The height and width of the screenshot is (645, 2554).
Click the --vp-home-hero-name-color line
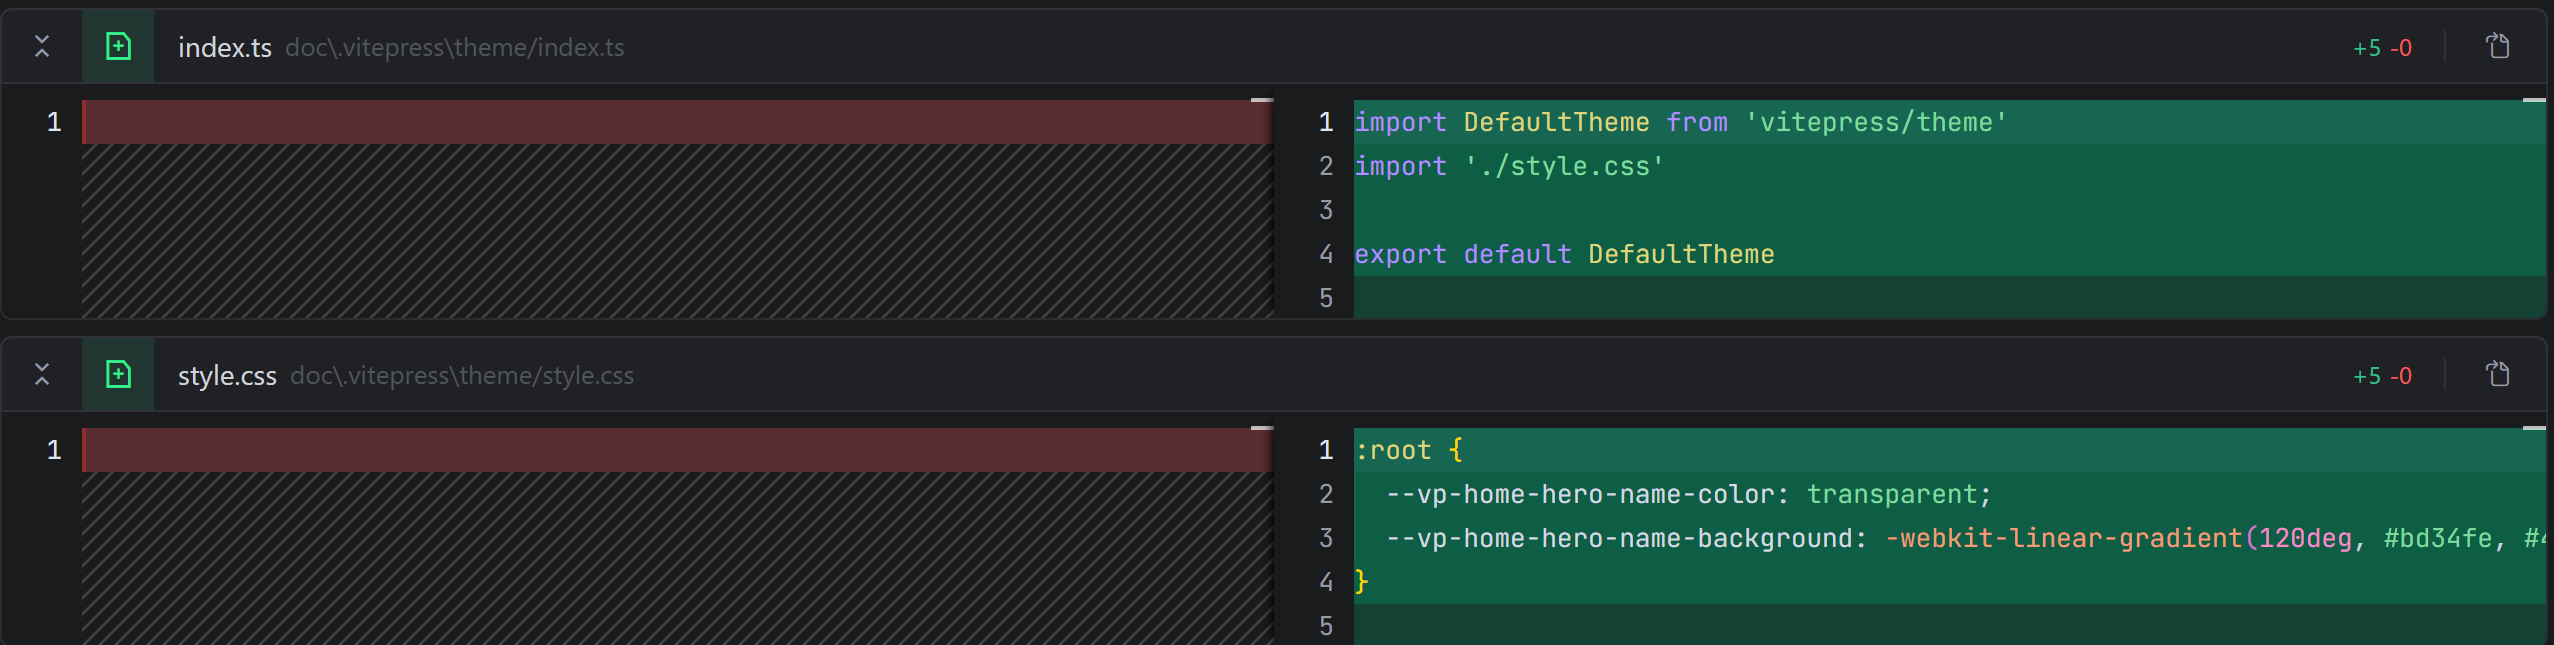coord(1688,494)
